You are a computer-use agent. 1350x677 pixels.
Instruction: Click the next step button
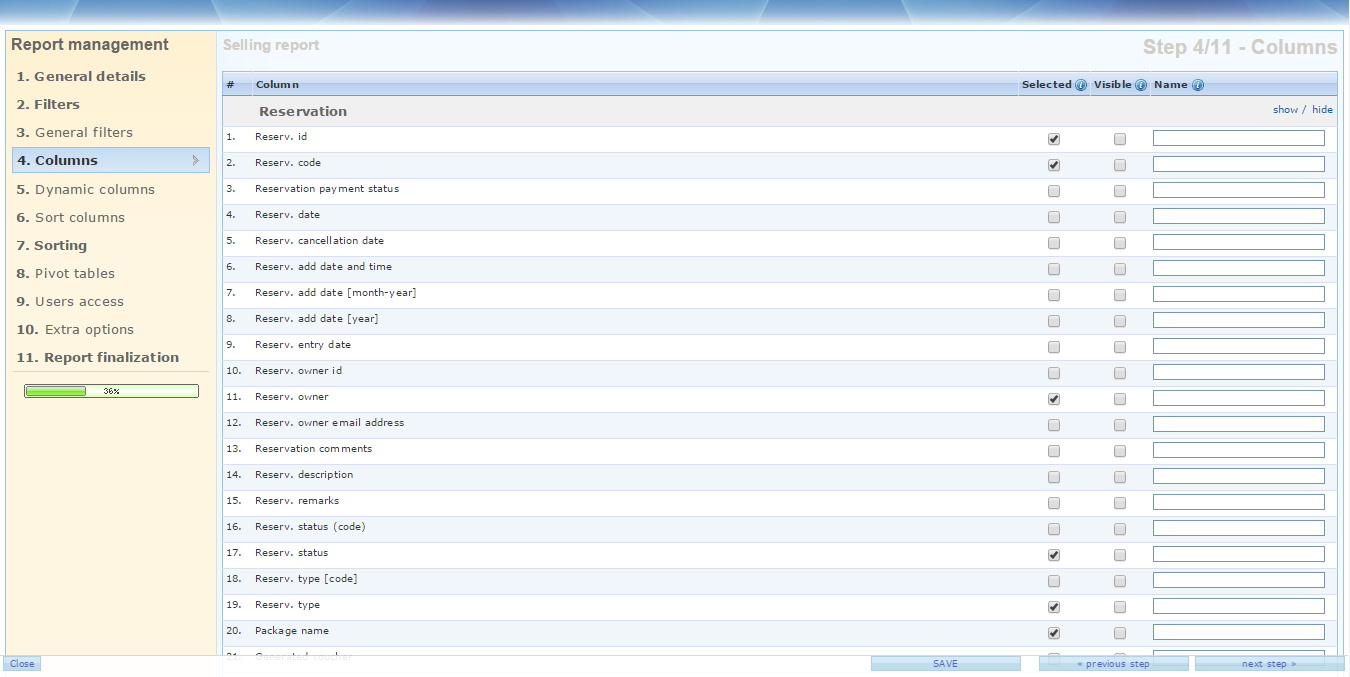point(1269,664)
